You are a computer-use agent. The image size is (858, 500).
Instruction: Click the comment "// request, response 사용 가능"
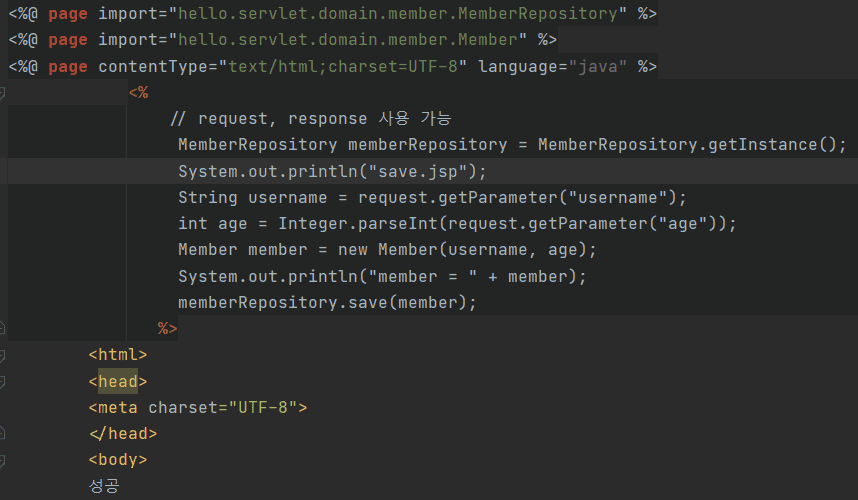[x=311, y=119]
